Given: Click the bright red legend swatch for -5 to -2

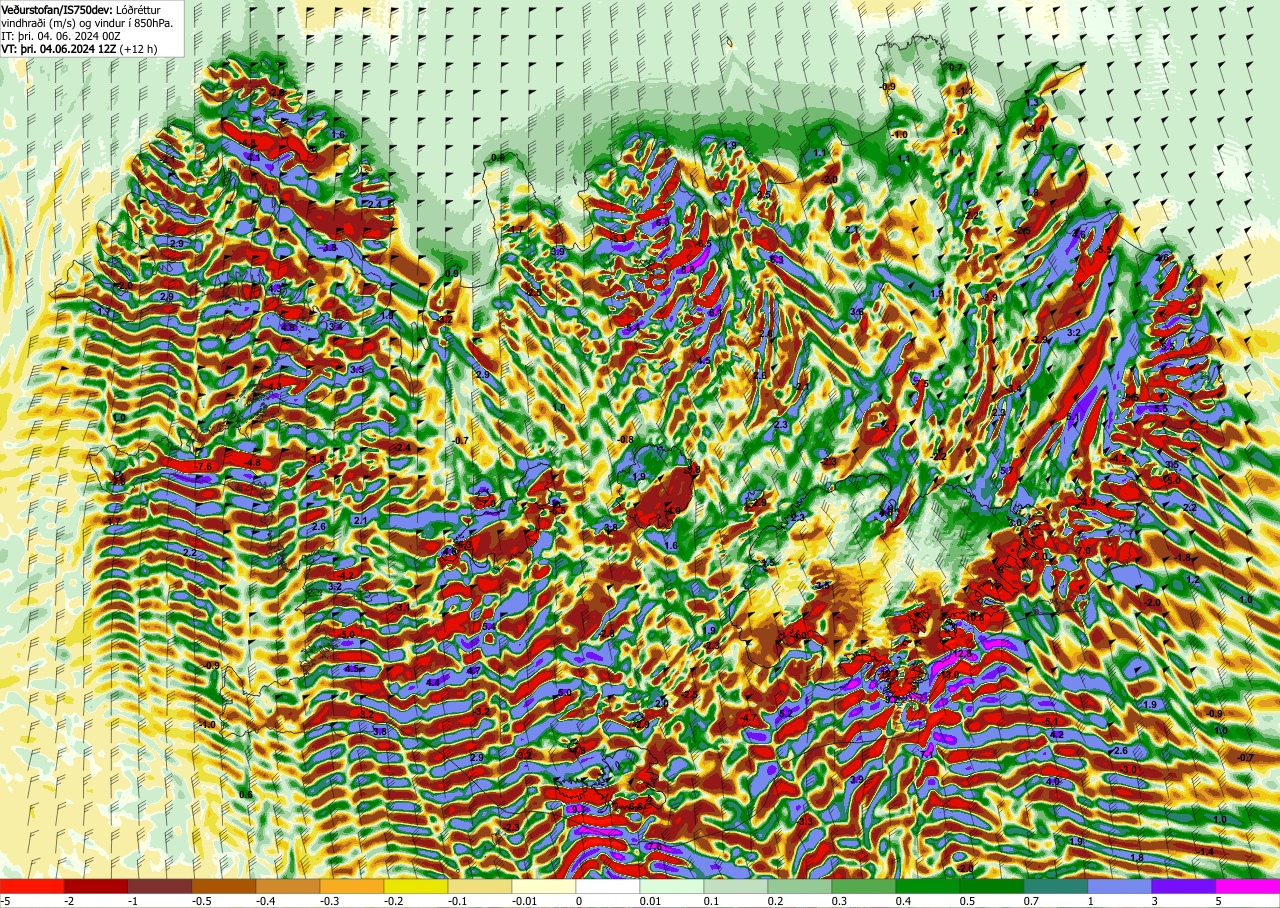Looking at the screenshot, I should [32, 886].
